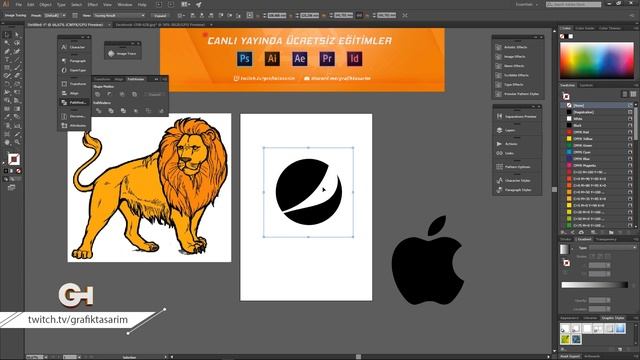Expand the Pathfinder panel flyout menu
Screen dimensions: 640x360
[164, 79]
